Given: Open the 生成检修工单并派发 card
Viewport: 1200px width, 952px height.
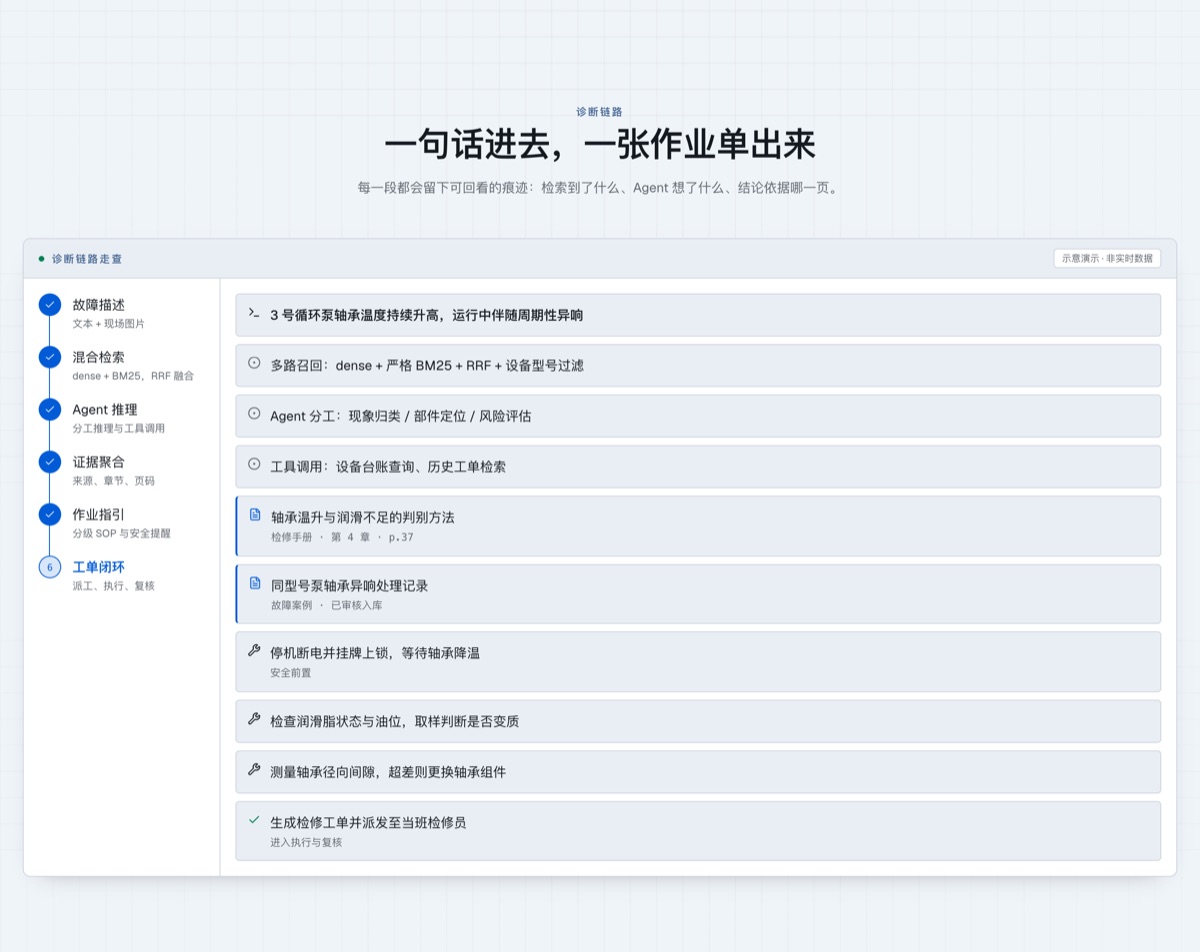Looking at the screenshot, I should click(698, 831).
